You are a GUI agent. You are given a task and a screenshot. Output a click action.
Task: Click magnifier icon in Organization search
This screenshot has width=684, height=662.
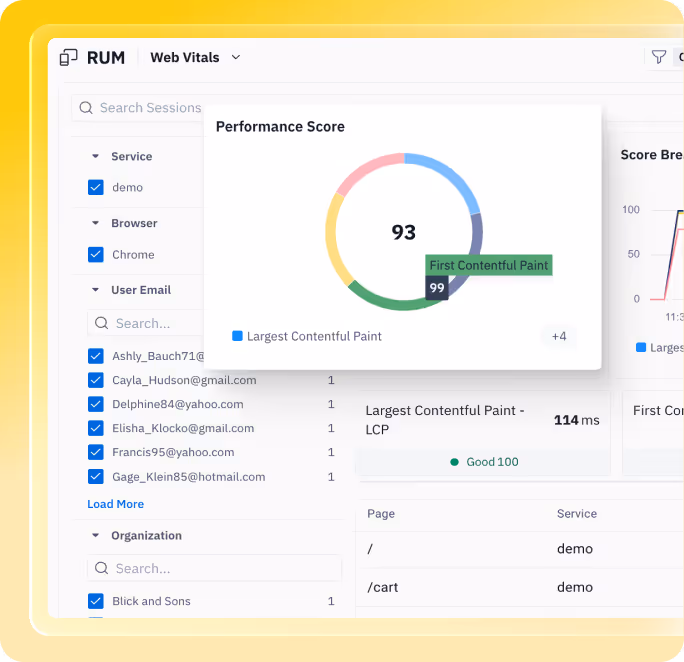[102, 568]
